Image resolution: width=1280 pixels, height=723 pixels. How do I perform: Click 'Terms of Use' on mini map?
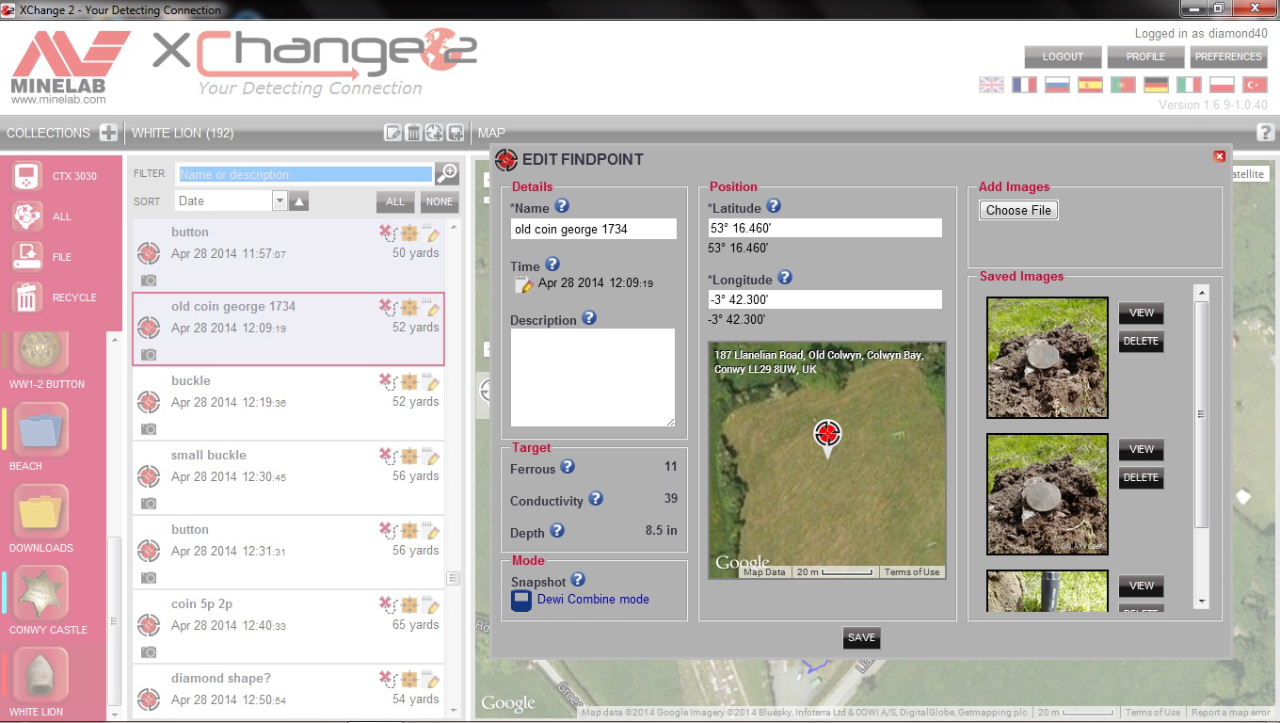[911, 572]
